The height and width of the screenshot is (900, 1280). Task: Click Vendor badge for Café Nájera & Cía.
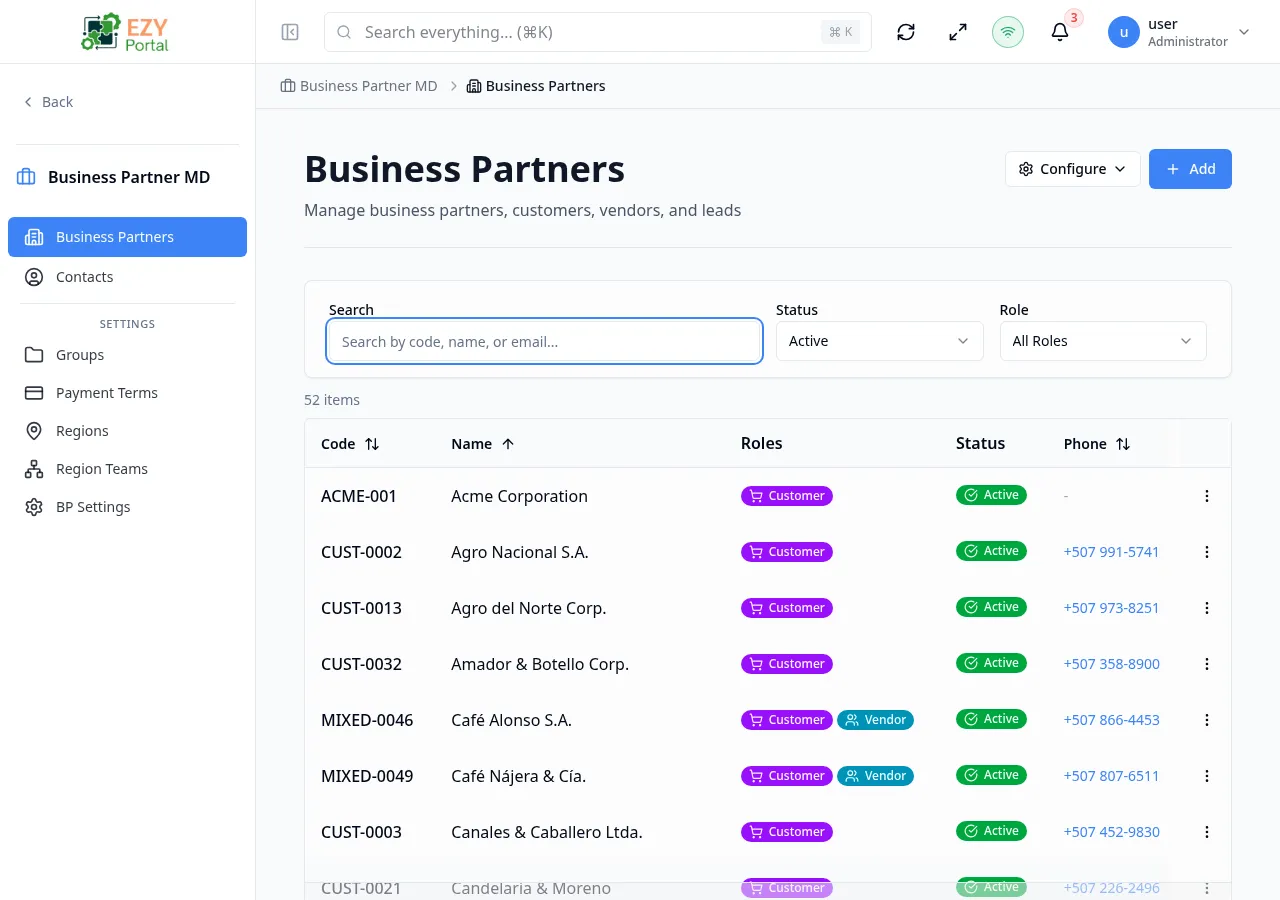pyautogui.click(x=875, y=776)
